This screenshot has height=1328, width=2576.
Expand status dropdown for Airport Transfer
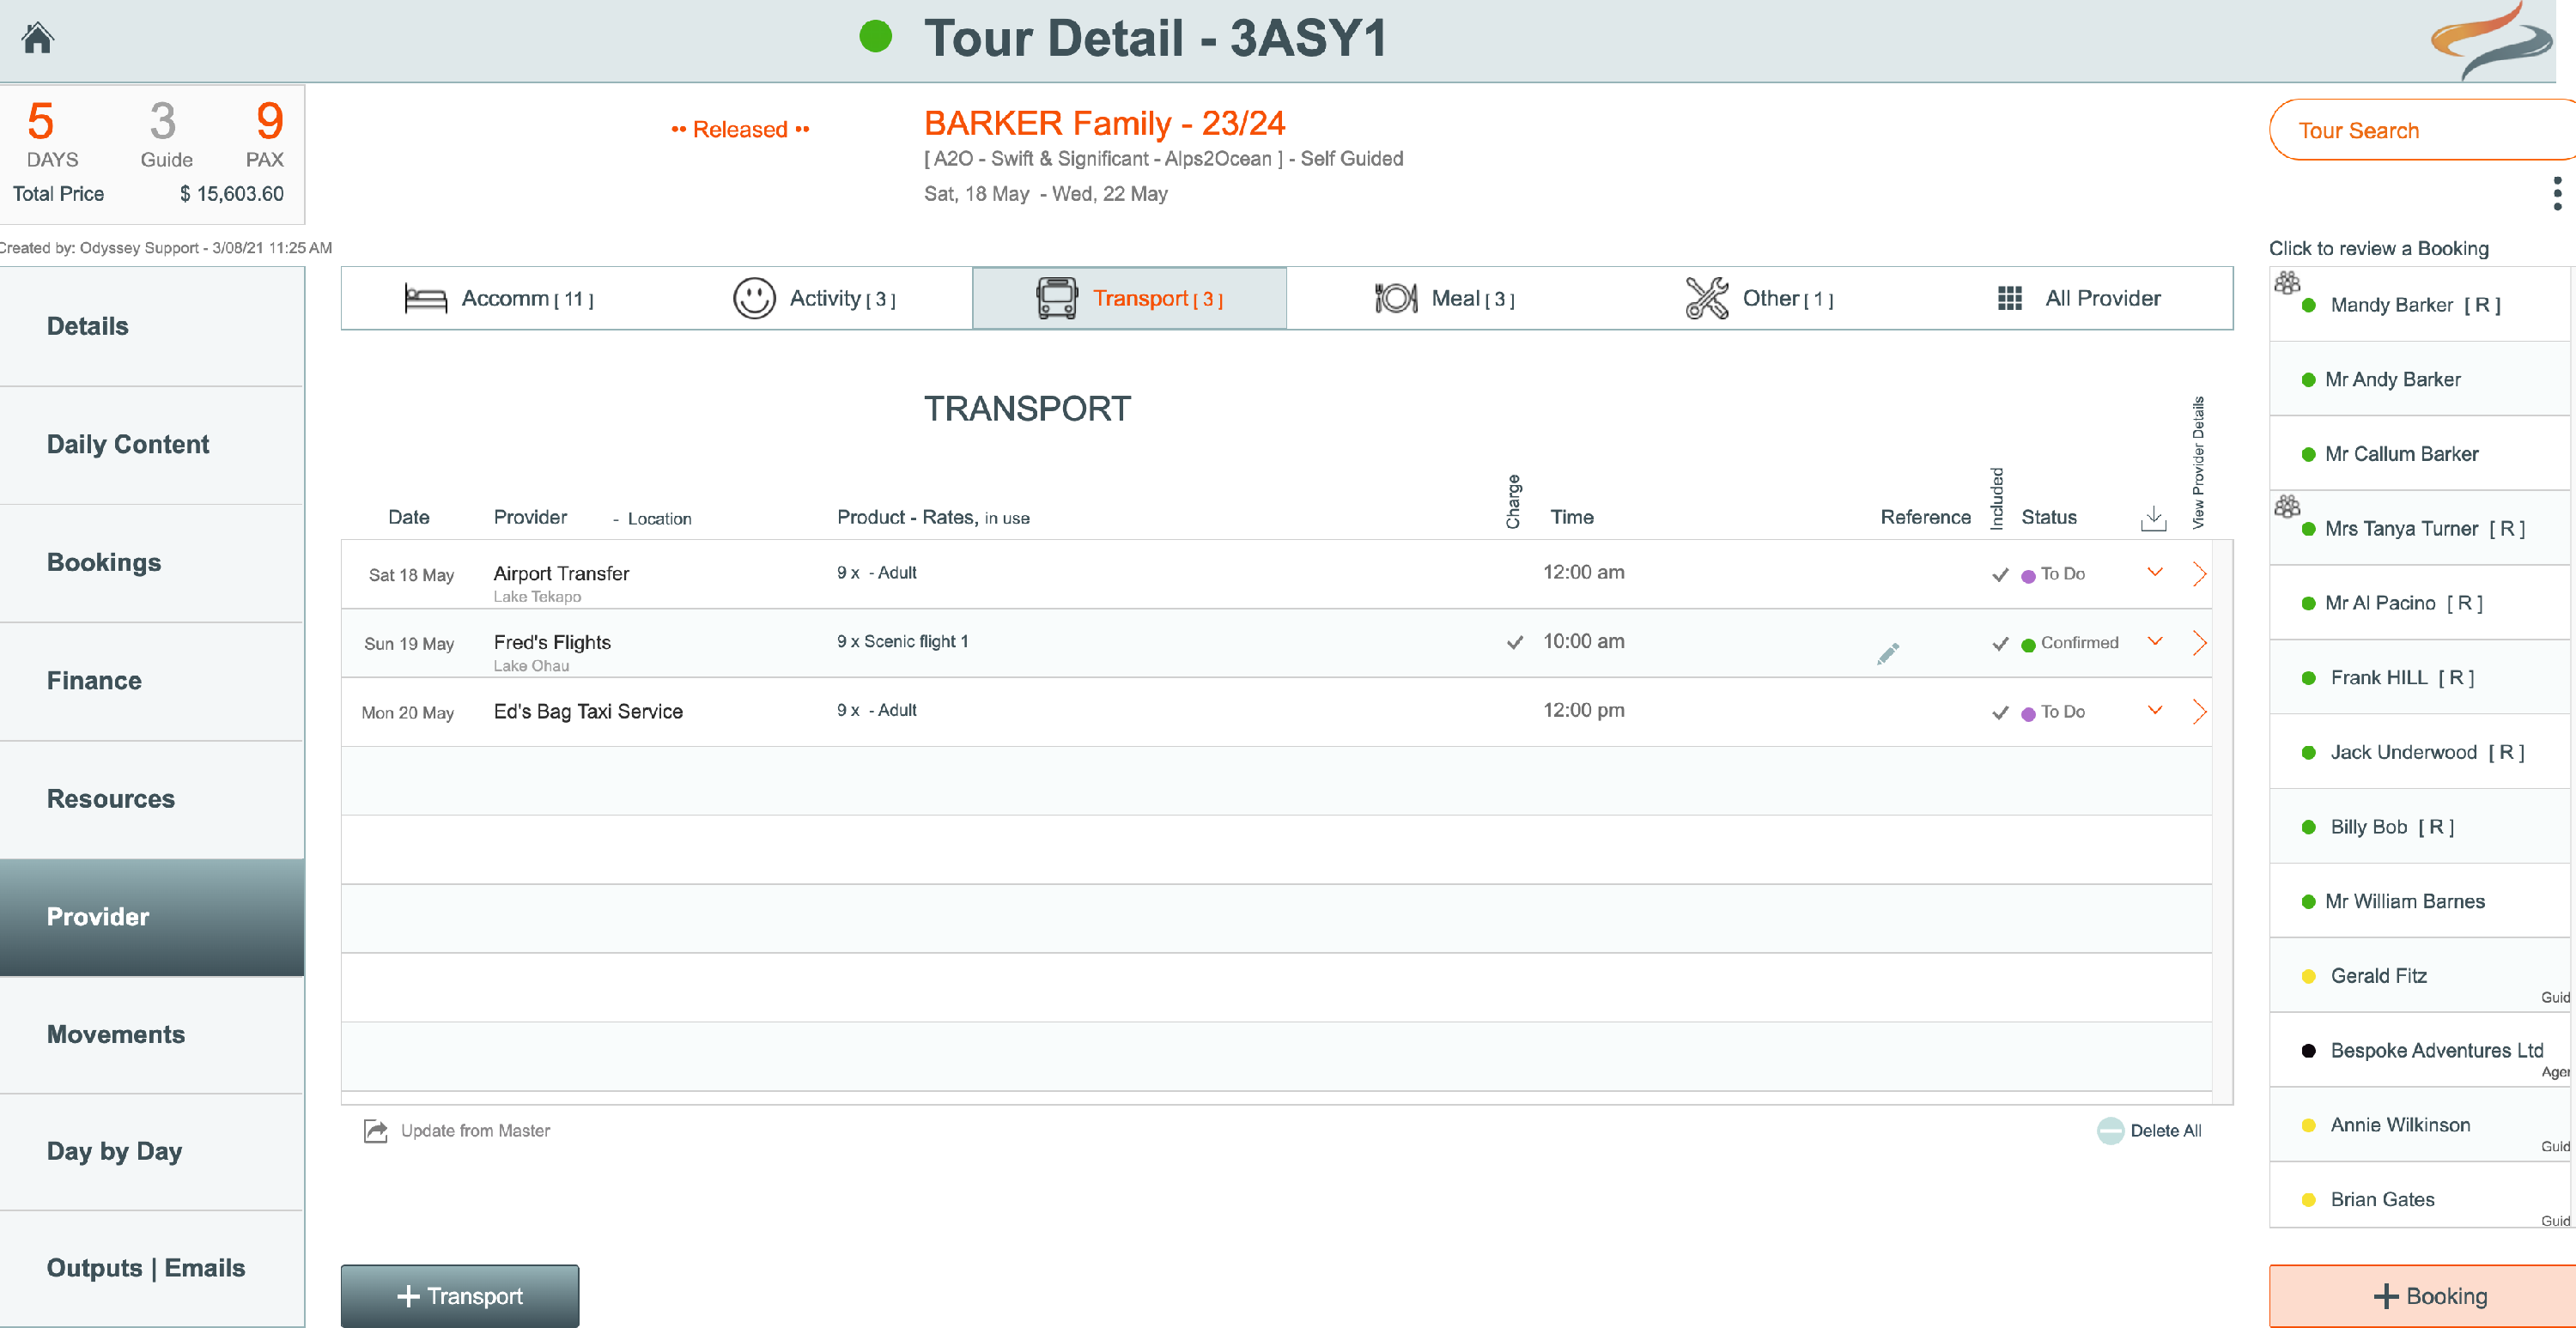click(x=2155, y=572)
